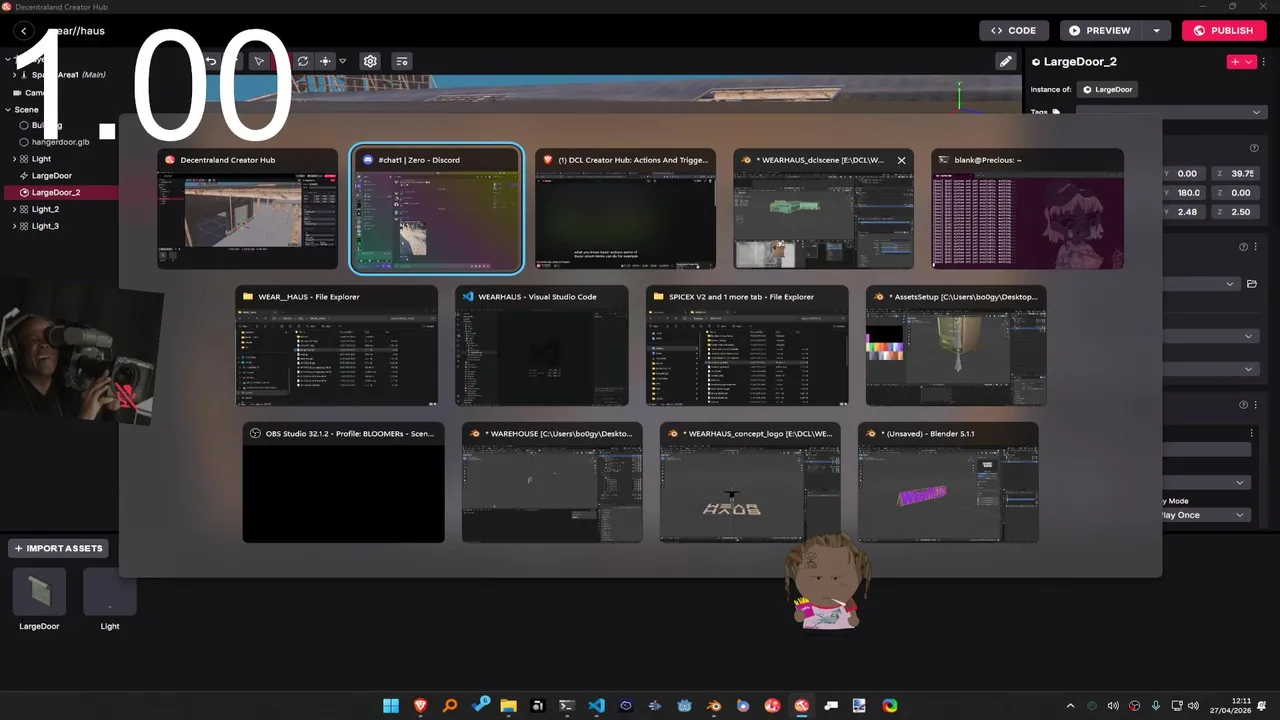The image size is (1280, 720).
Task: Switch to WEARHAUS Visual Studio Code window
Action: click(x=542, y=346)
